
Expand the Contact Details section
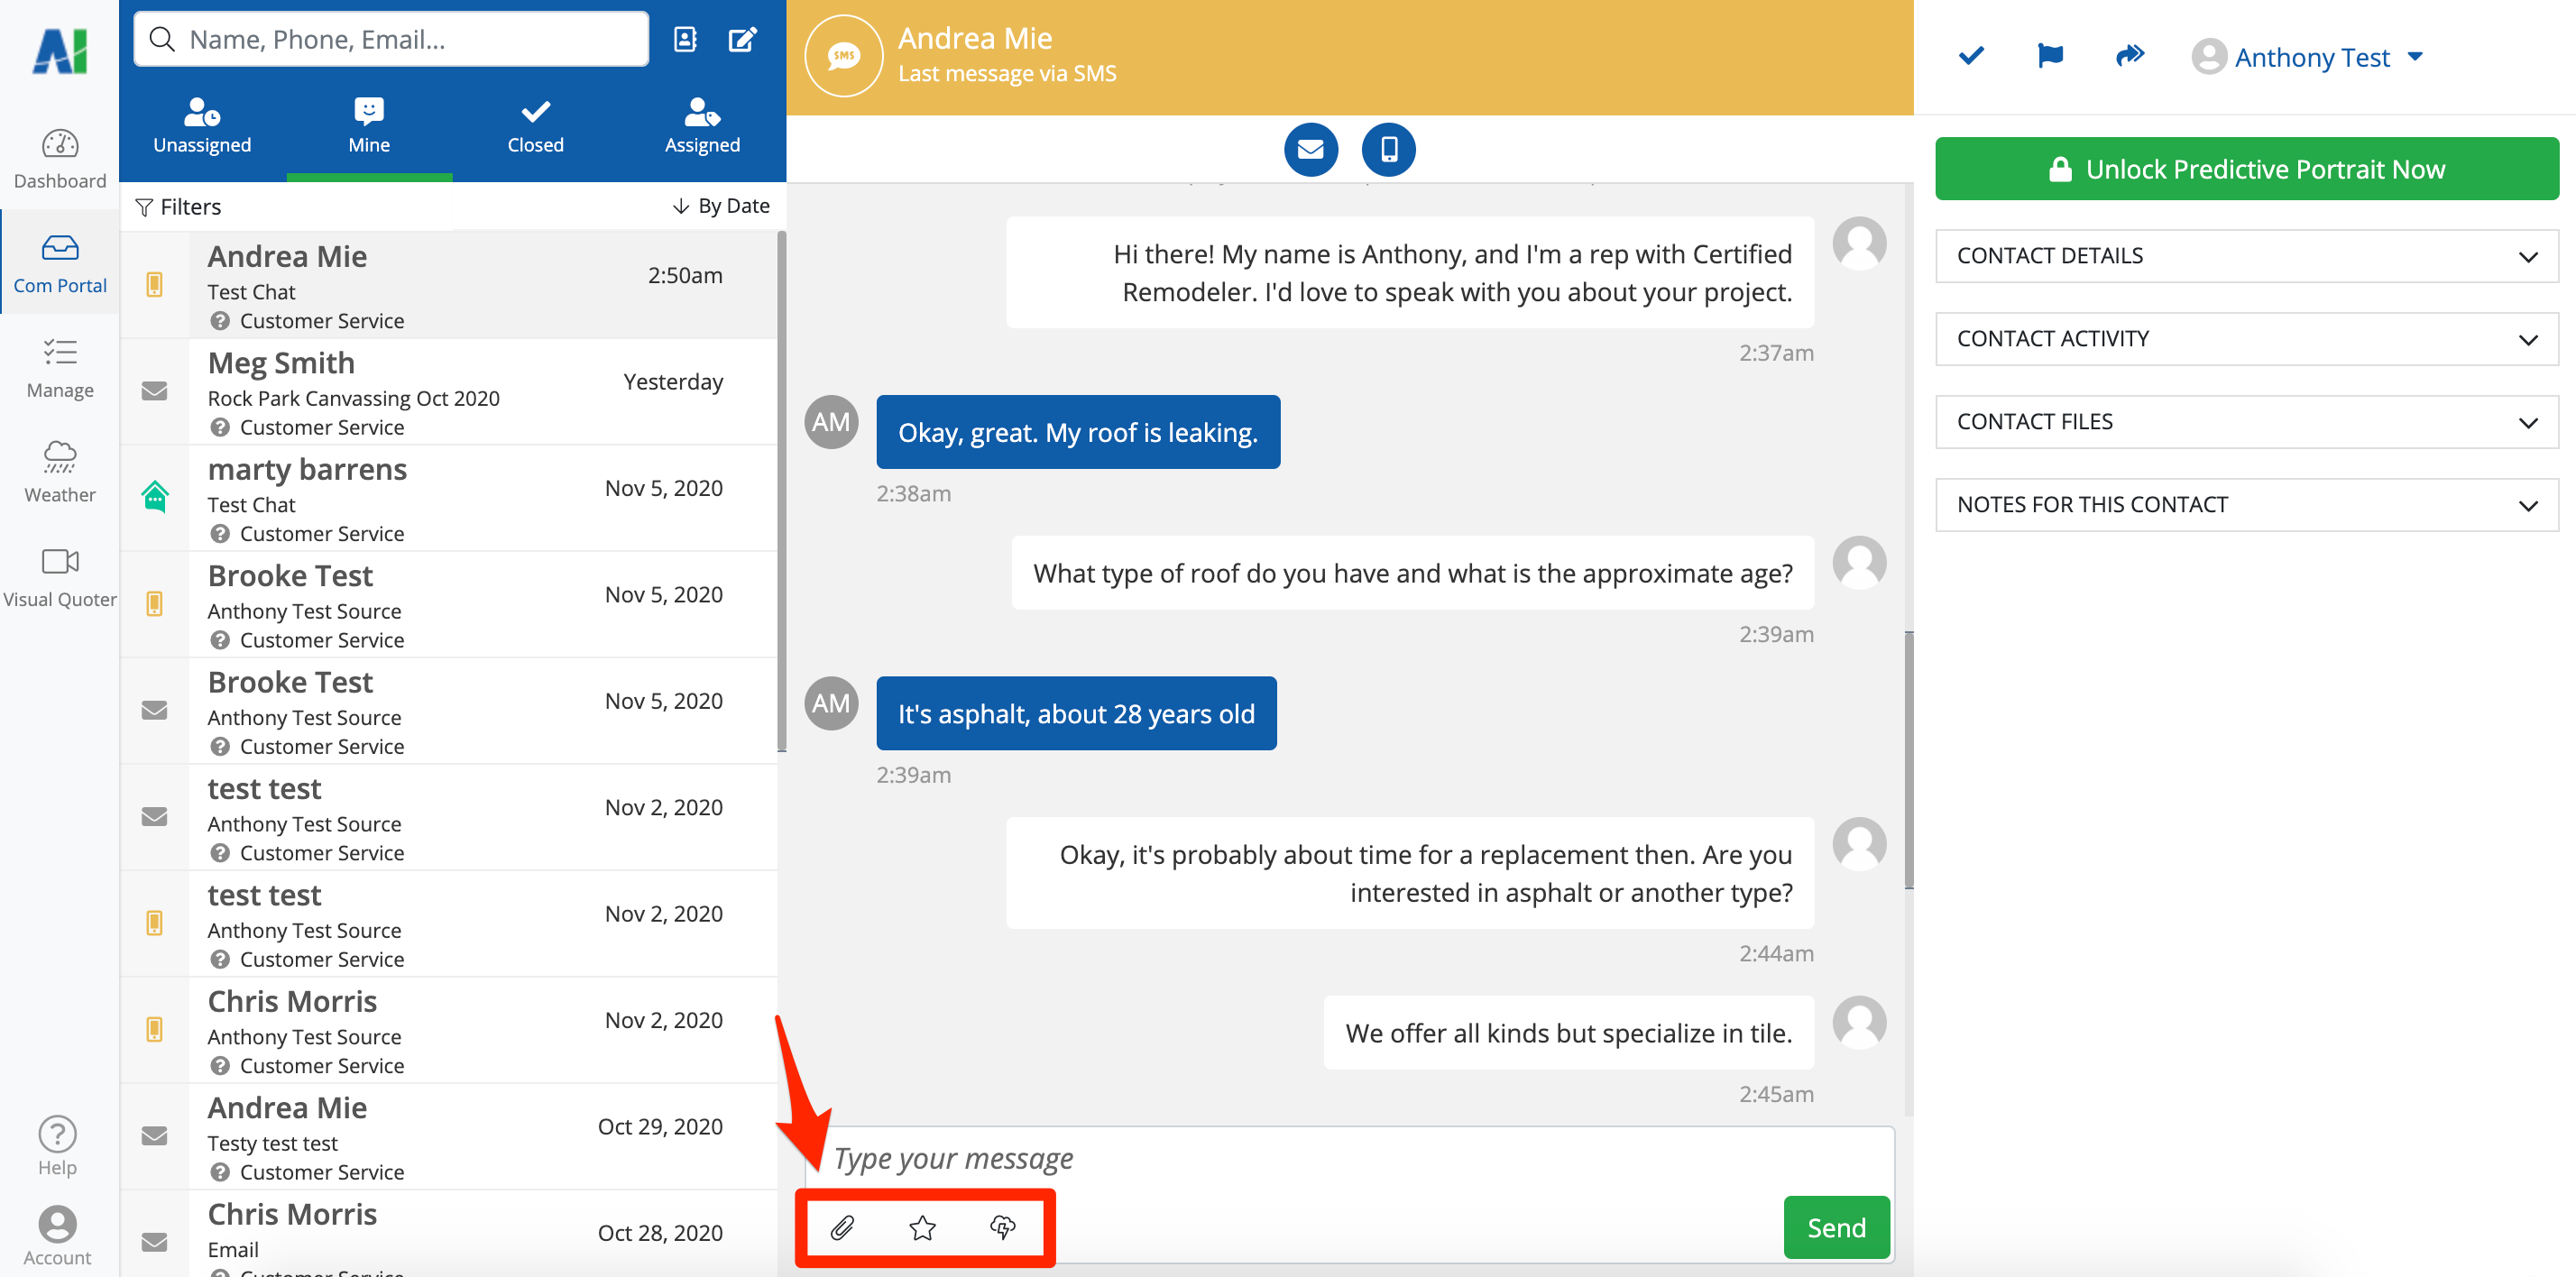pyautogui.click(x=2246, y=256)
